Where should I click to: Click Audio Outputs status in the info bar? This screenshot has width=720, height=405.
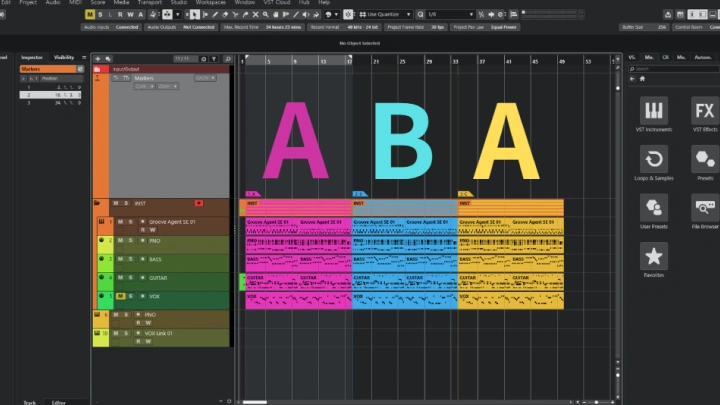180,27
